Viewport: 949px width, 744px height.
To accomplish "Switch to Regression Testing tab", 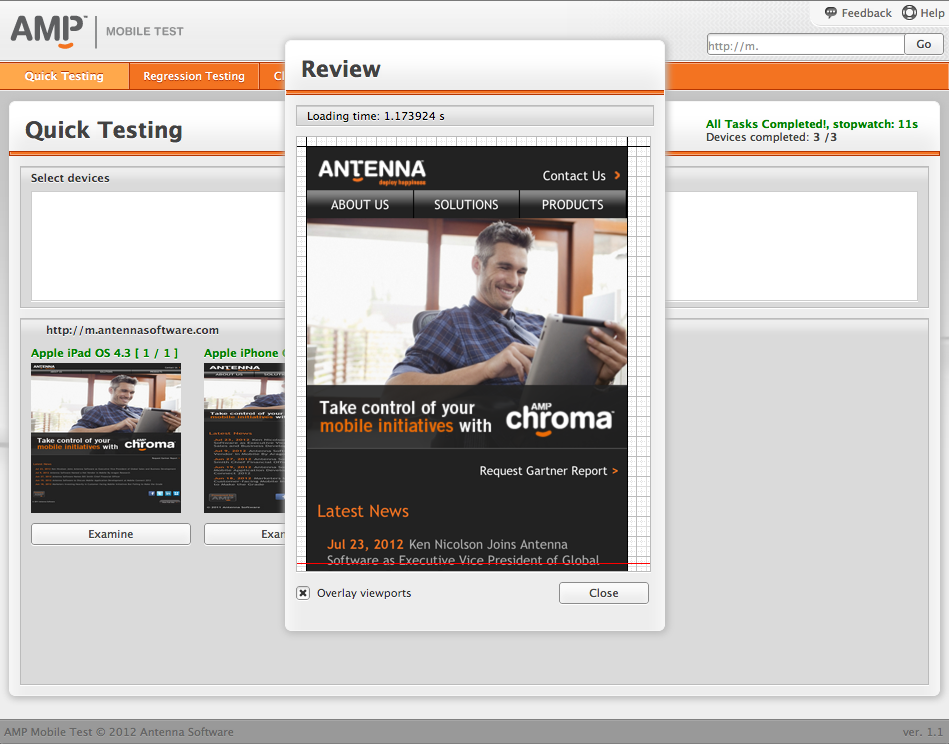I will pos(194,76).
